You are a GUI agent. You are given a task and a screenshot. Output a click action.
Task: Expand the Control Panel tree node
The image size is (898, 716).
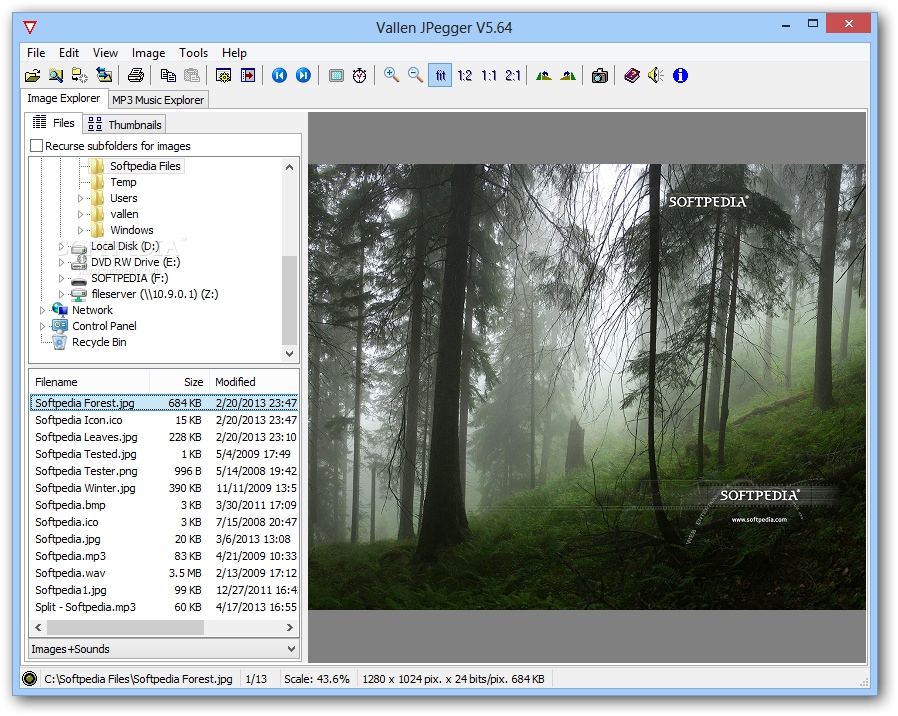[x=42, y=326]
